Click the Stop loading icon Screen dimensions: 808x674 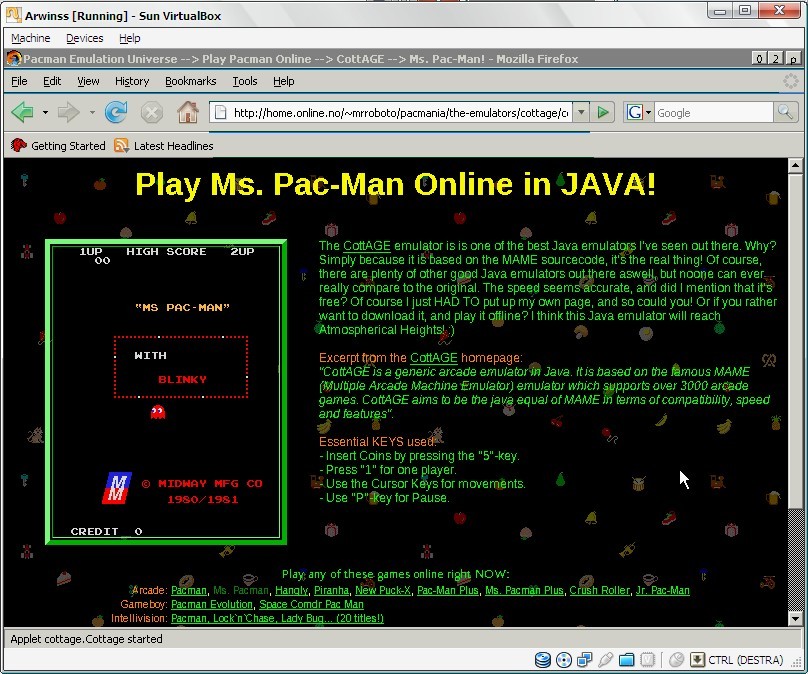pos(151,112)
